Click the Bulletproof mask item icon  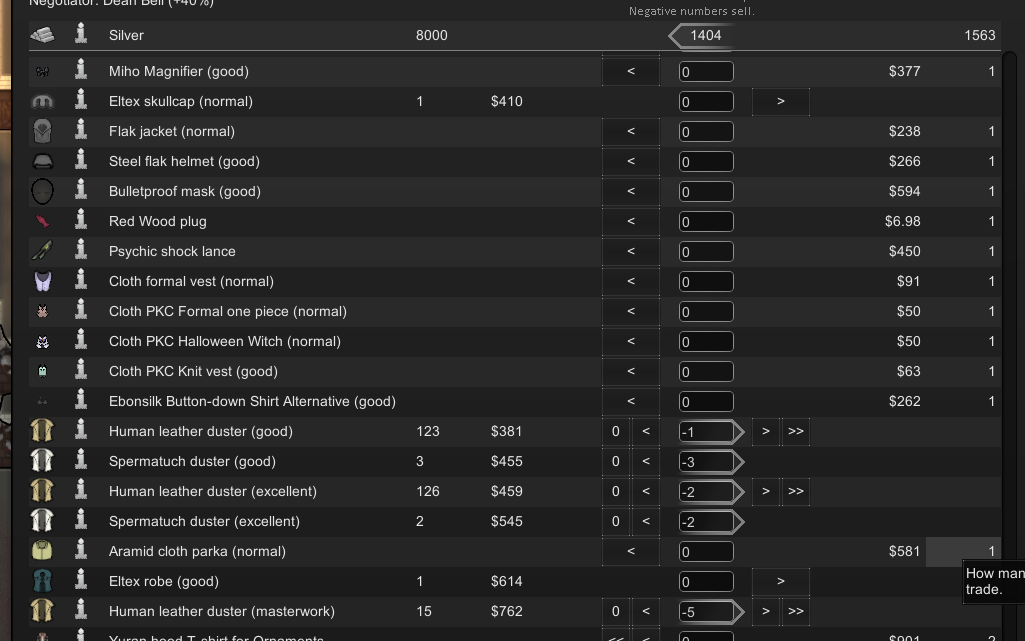[x=42, y=191]
